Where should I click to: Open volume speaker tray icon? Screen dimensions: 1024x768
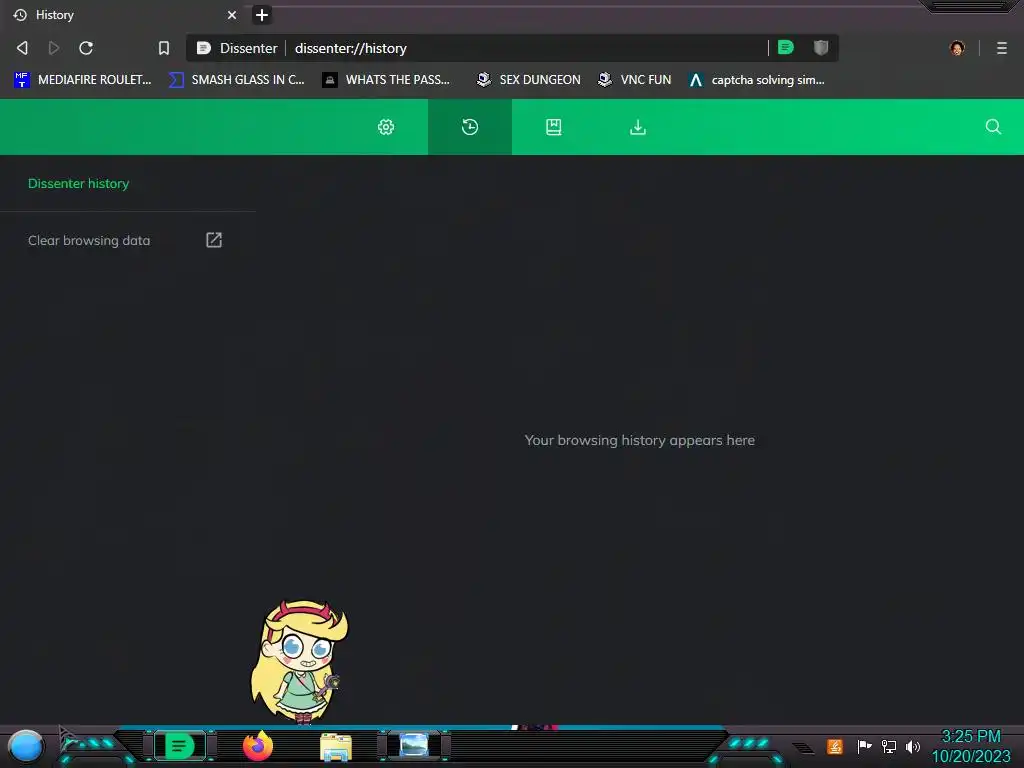coord(913,746)
